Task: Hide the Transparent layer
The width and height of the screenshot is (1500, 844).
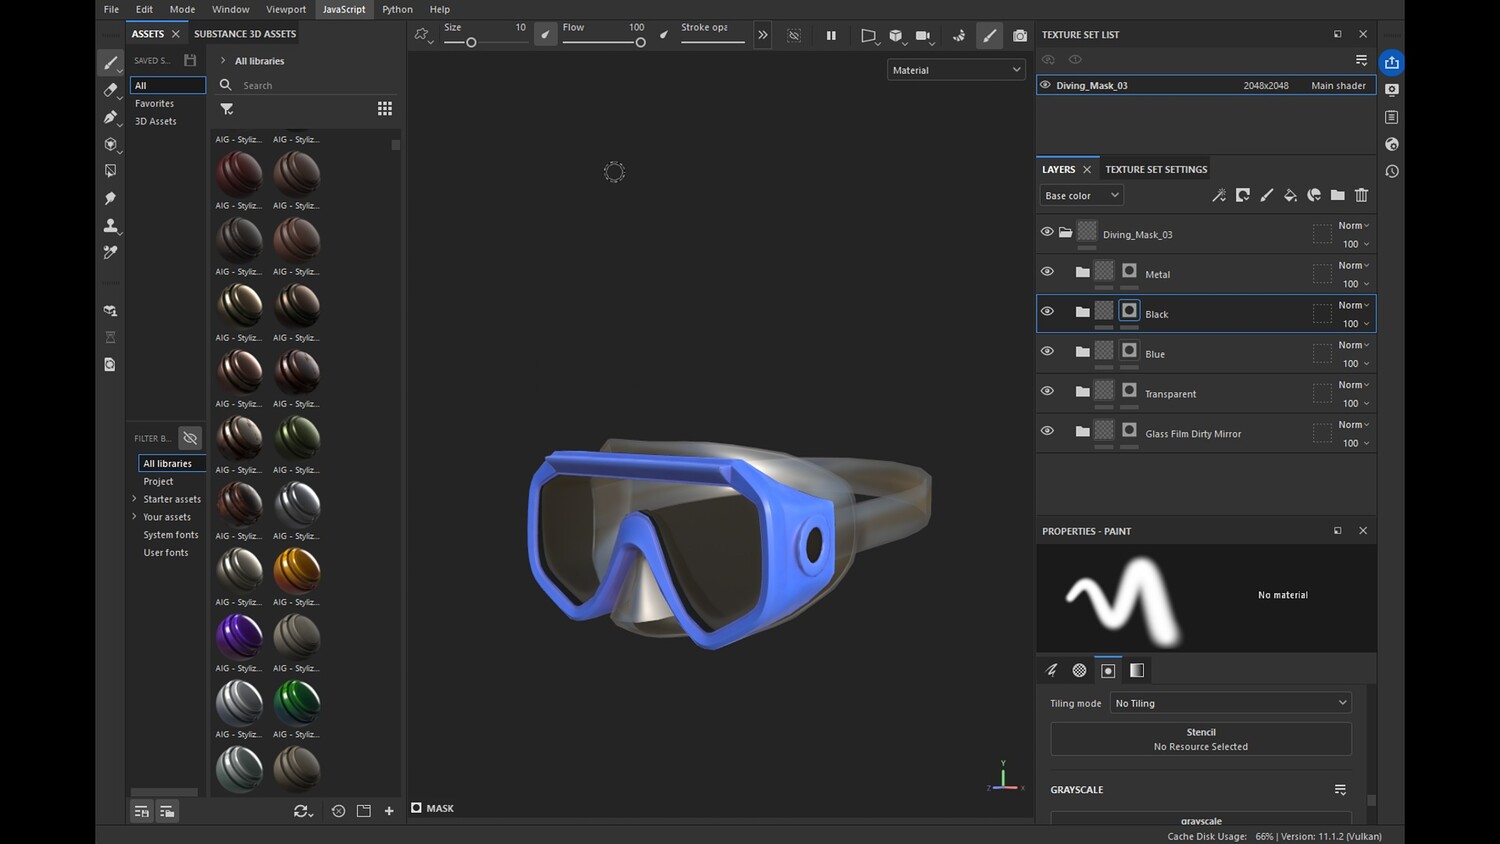Action: pos(1047,392)
